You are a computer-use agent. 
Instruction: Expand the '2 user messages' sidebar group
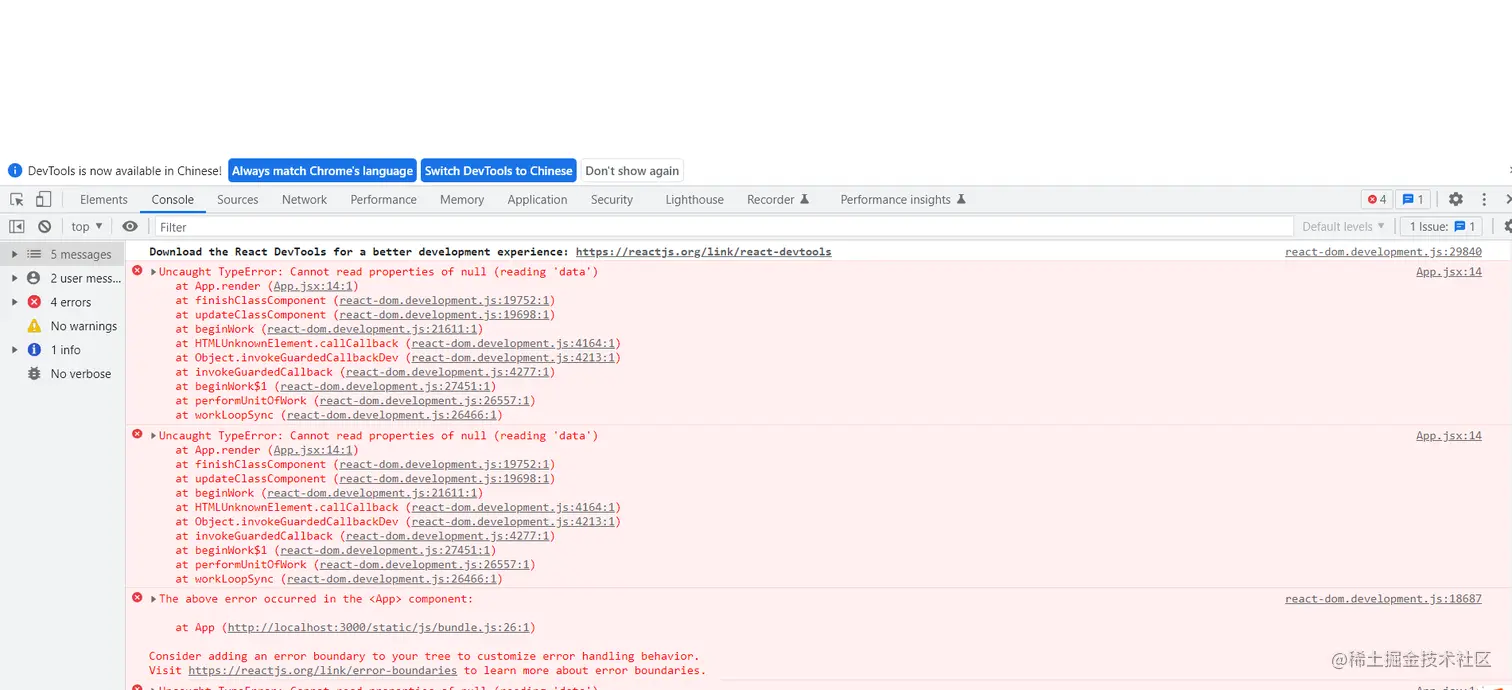[15, 278]
